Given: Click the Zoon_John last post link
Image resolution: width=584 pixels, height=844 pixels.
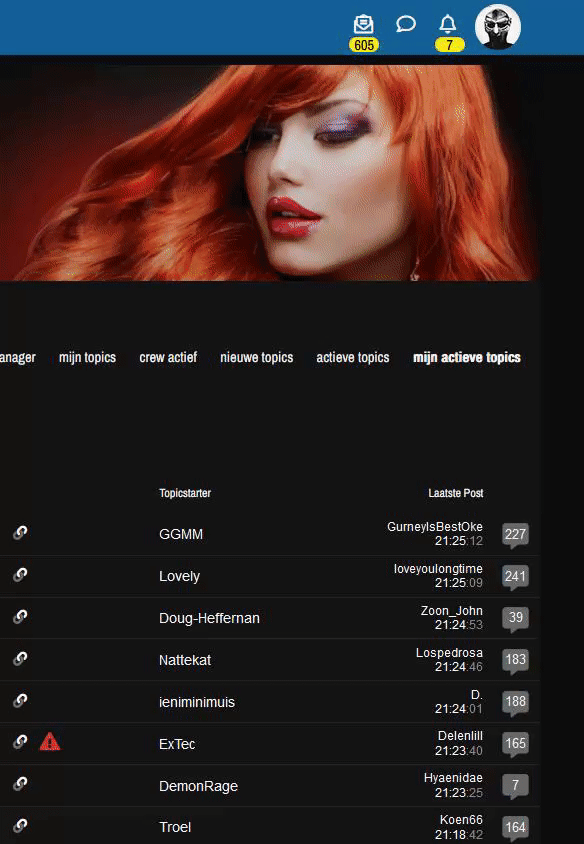Looking at the screenshot, I should (x=452, y=610).
